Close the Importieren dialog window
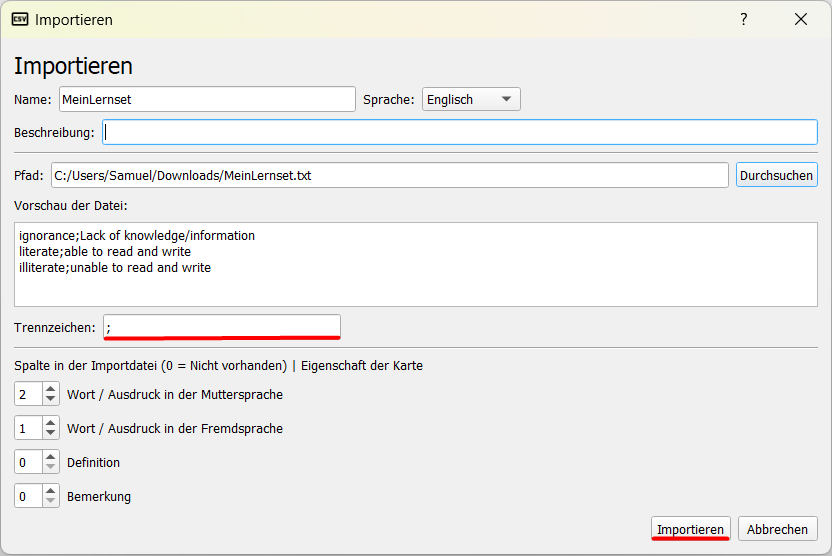This screenshot has width=832, height=556. 800,19
